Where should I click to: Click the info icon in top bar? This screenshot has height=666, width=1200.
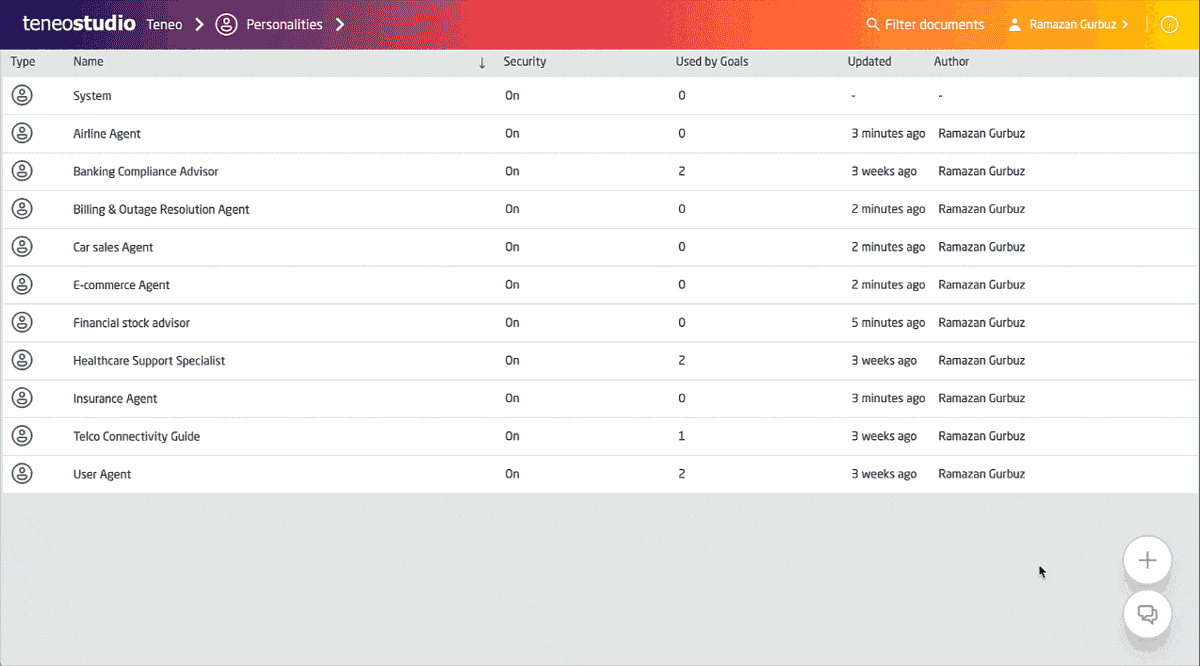[x=1169, y=25]
